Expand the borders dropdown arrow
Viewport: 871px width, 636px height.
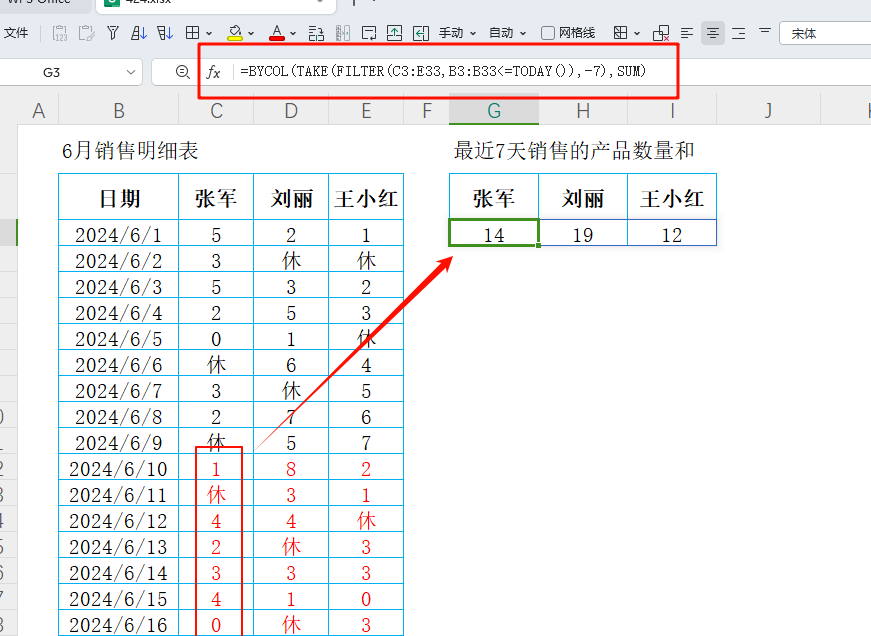(209, 34)
